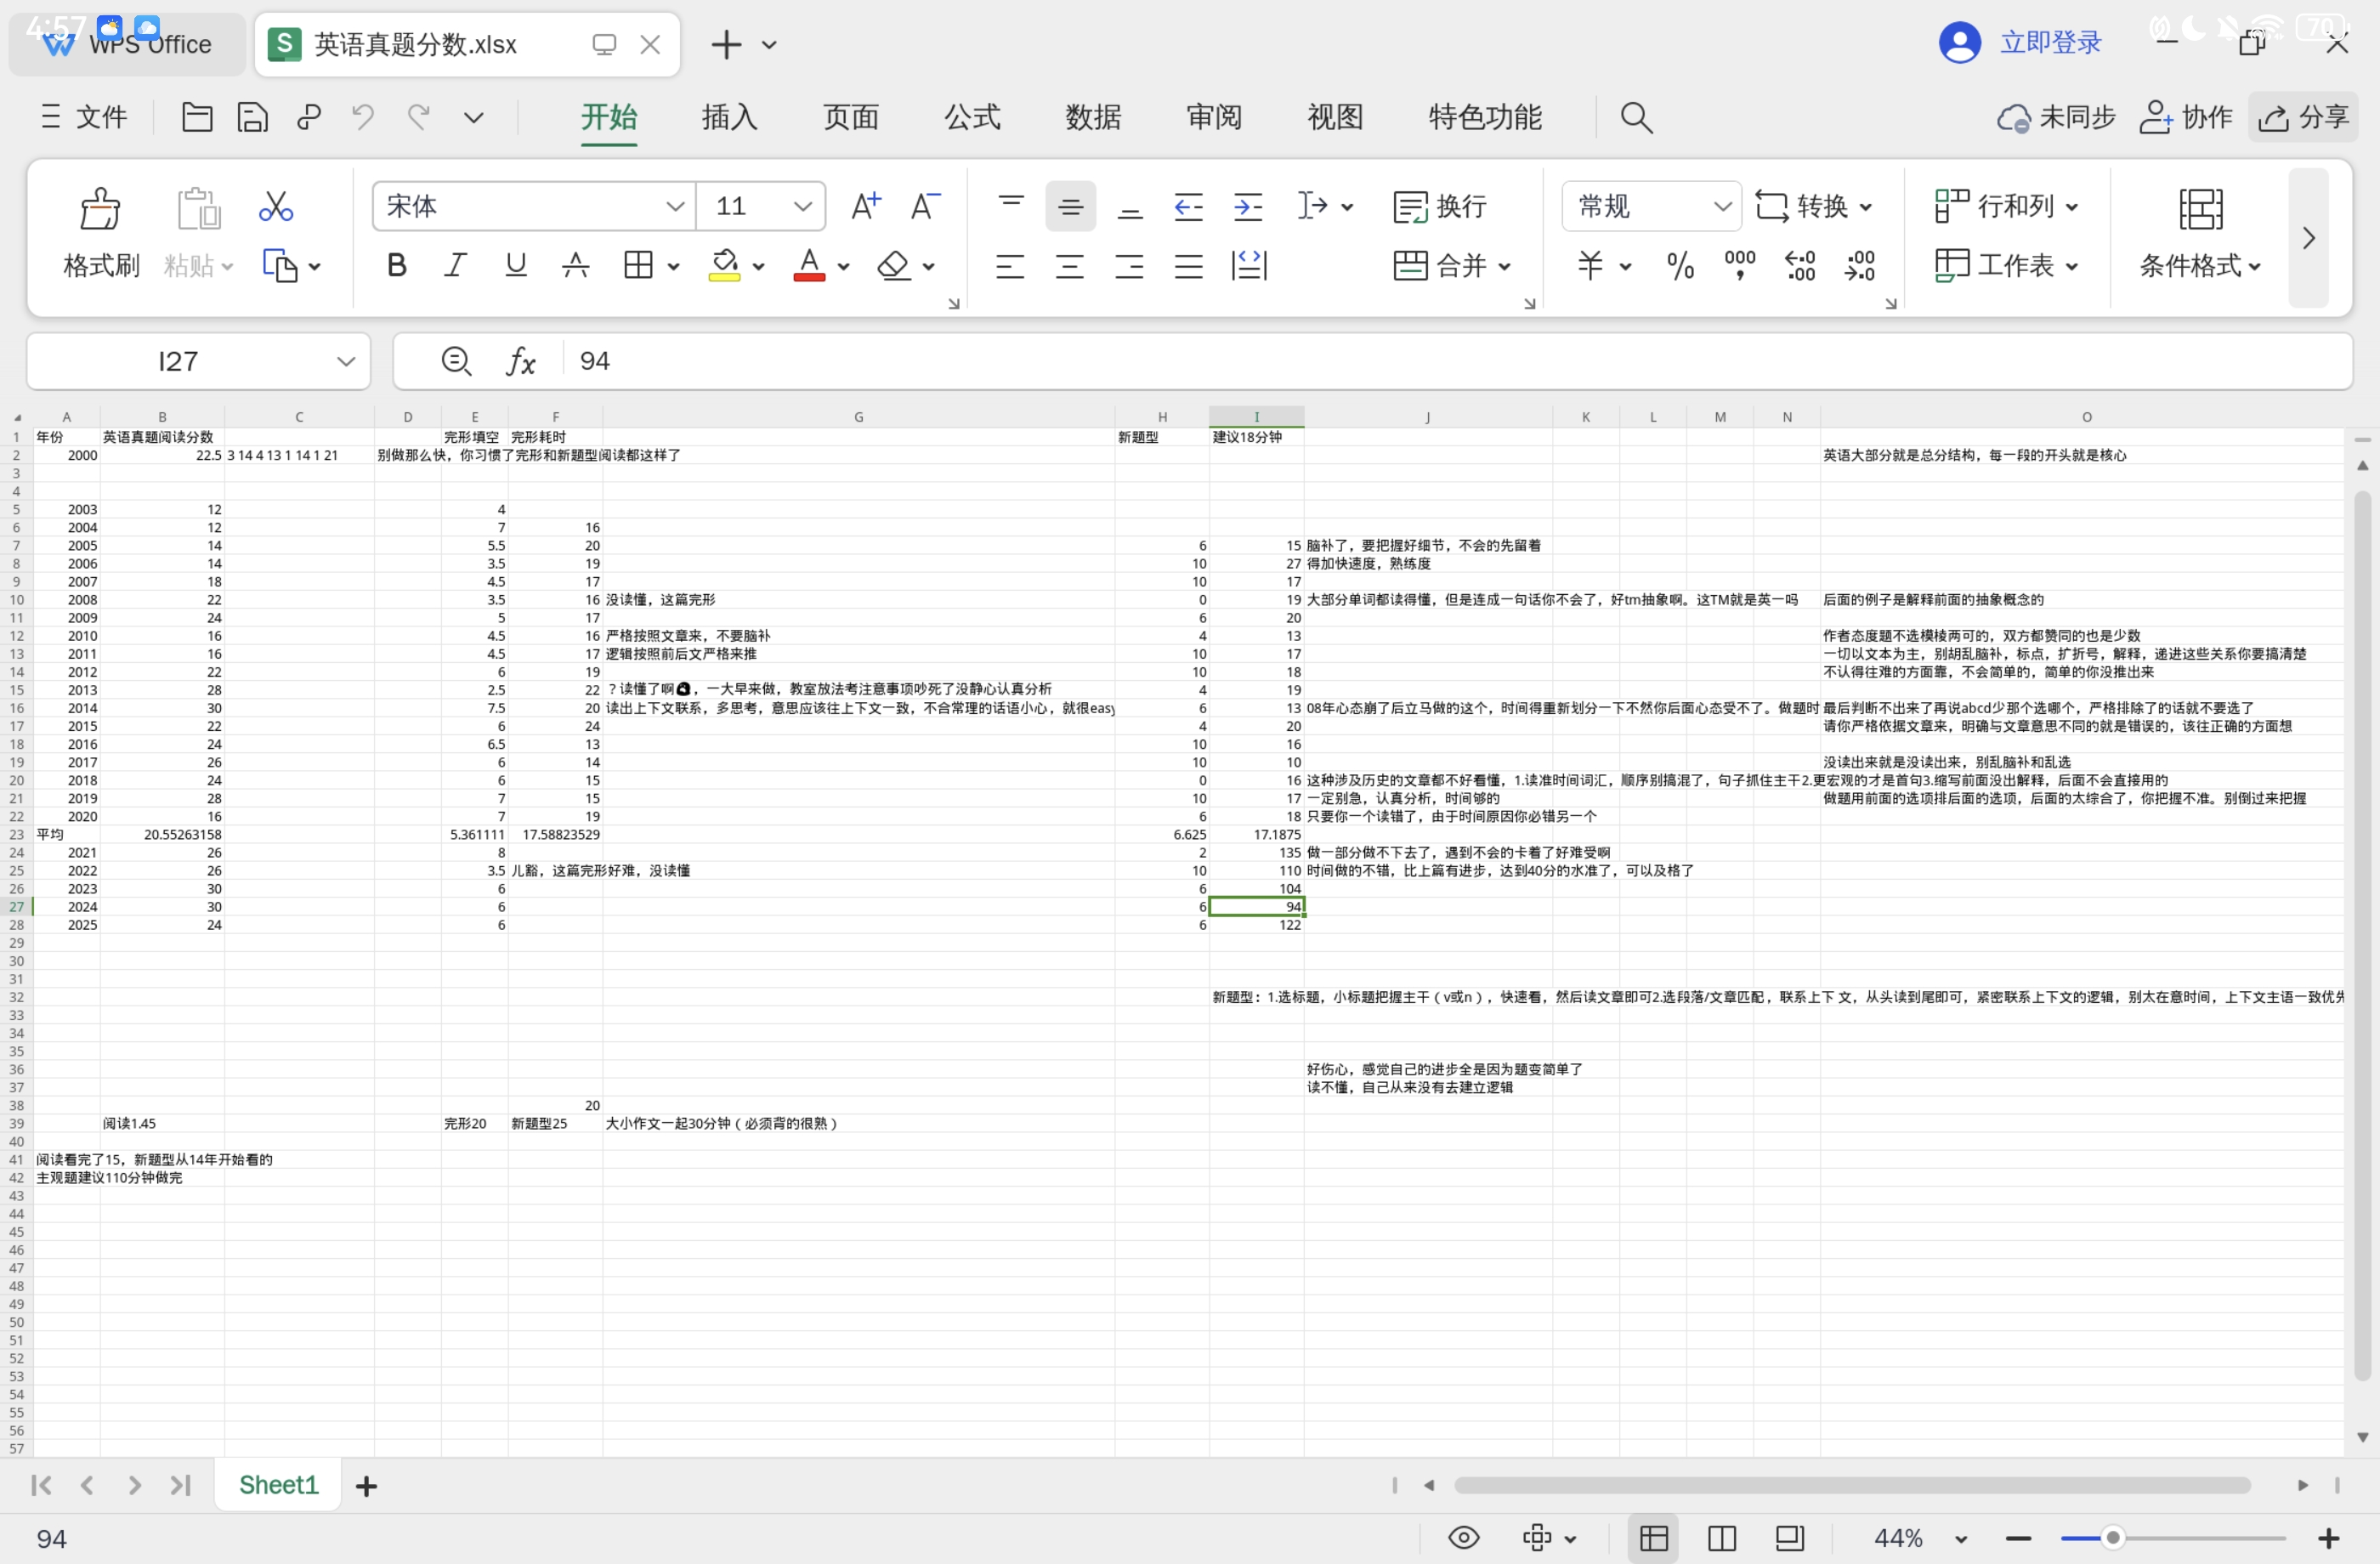Toggle justify text alignment
The height and width of the screenshot is (1564, 2380).
pyautogui.click(x=1189, y=265)
